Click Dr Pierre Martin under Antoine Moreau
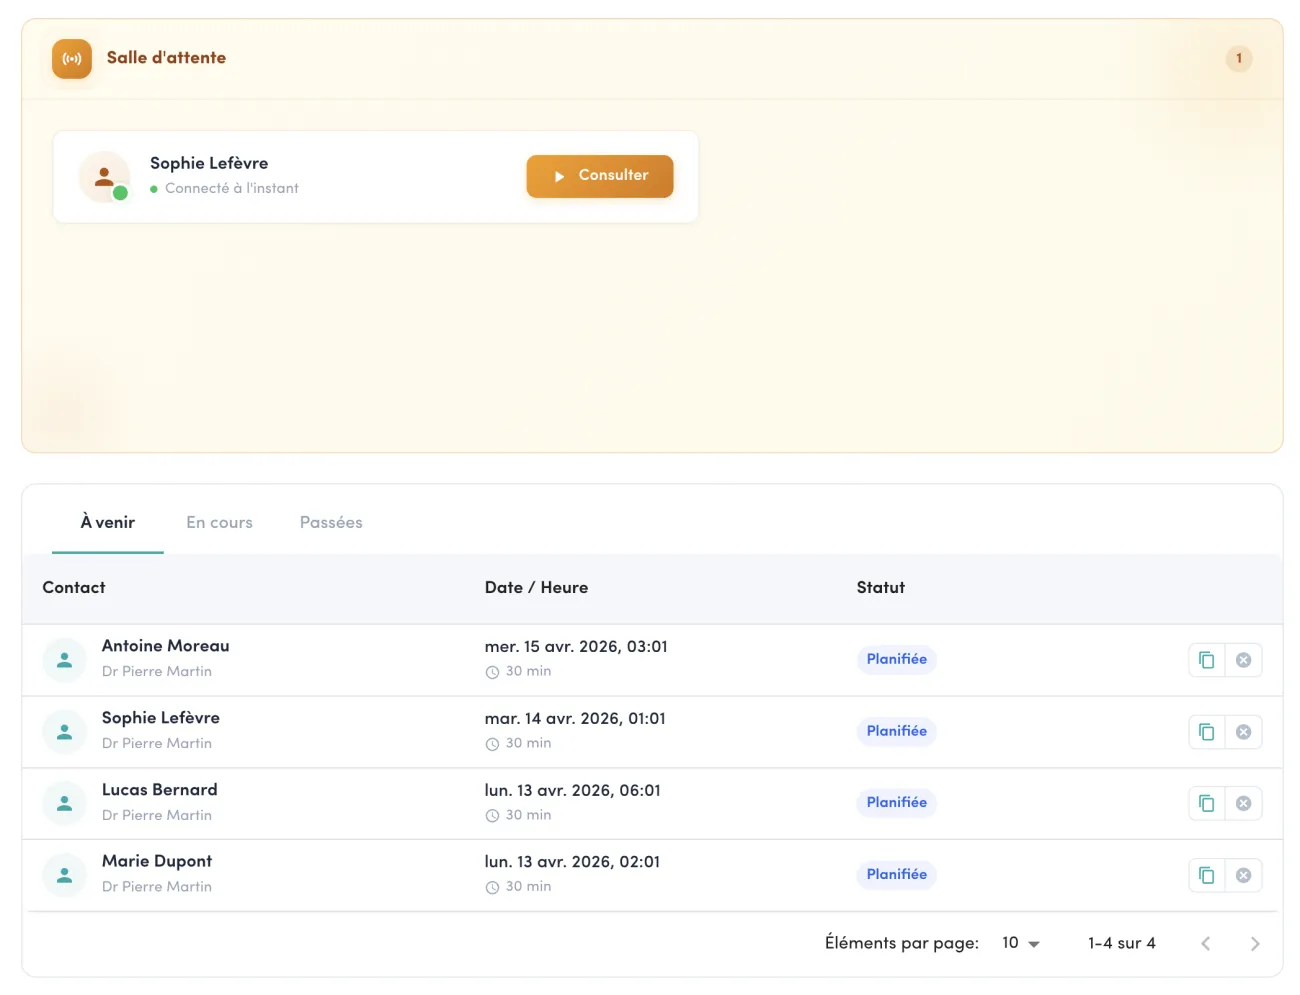This screenshot has width=1300, height=995. (157, 672)
